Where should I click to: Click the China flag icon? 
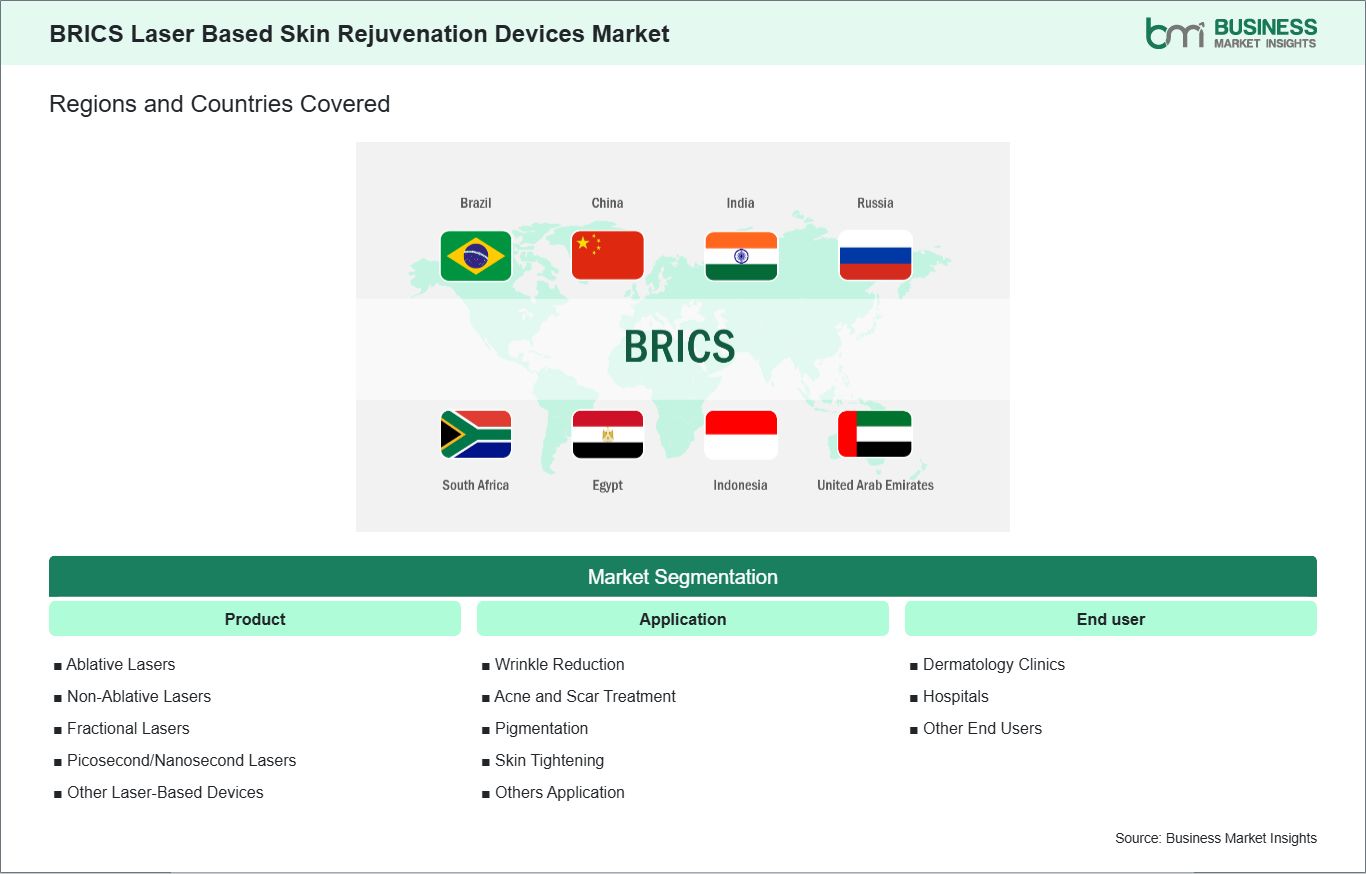(607, 256)
